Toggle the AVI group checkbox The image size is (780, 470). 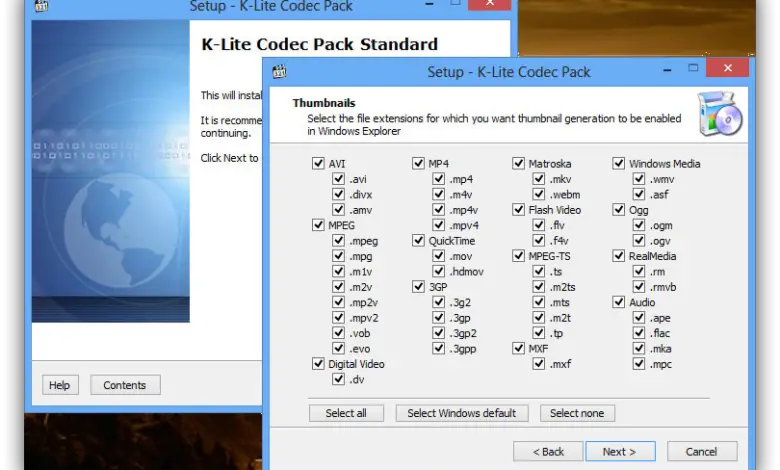tap(318, 163)
